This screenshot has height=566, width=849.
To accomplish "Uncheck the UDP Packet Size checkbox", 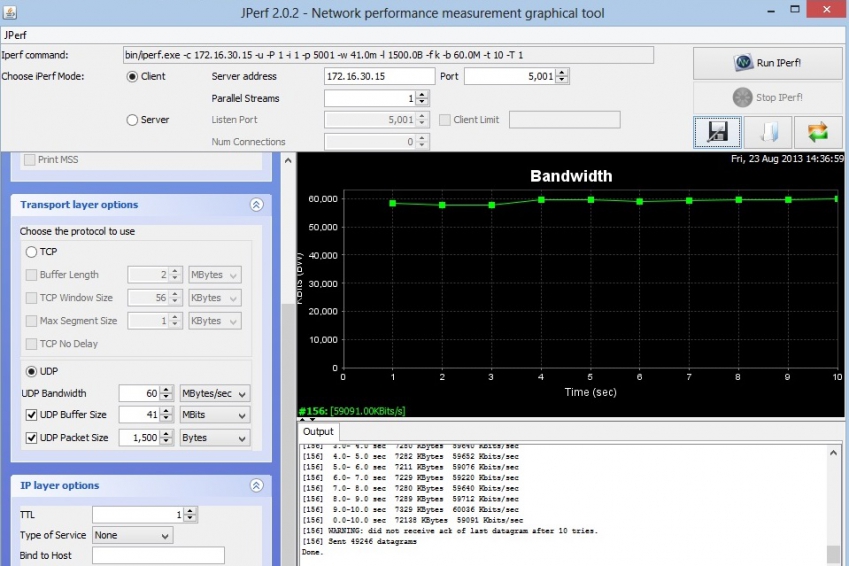I will [x=31, y=438].
